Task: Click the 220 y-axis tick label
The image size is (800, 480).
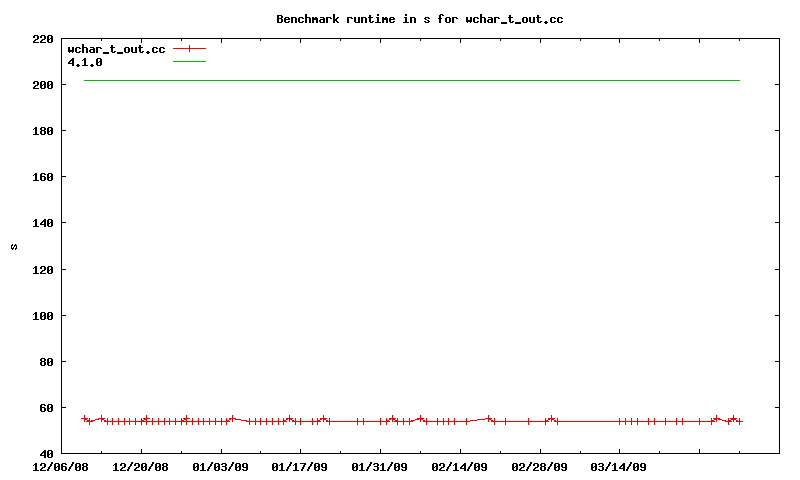Action: [x=43, y=39]
